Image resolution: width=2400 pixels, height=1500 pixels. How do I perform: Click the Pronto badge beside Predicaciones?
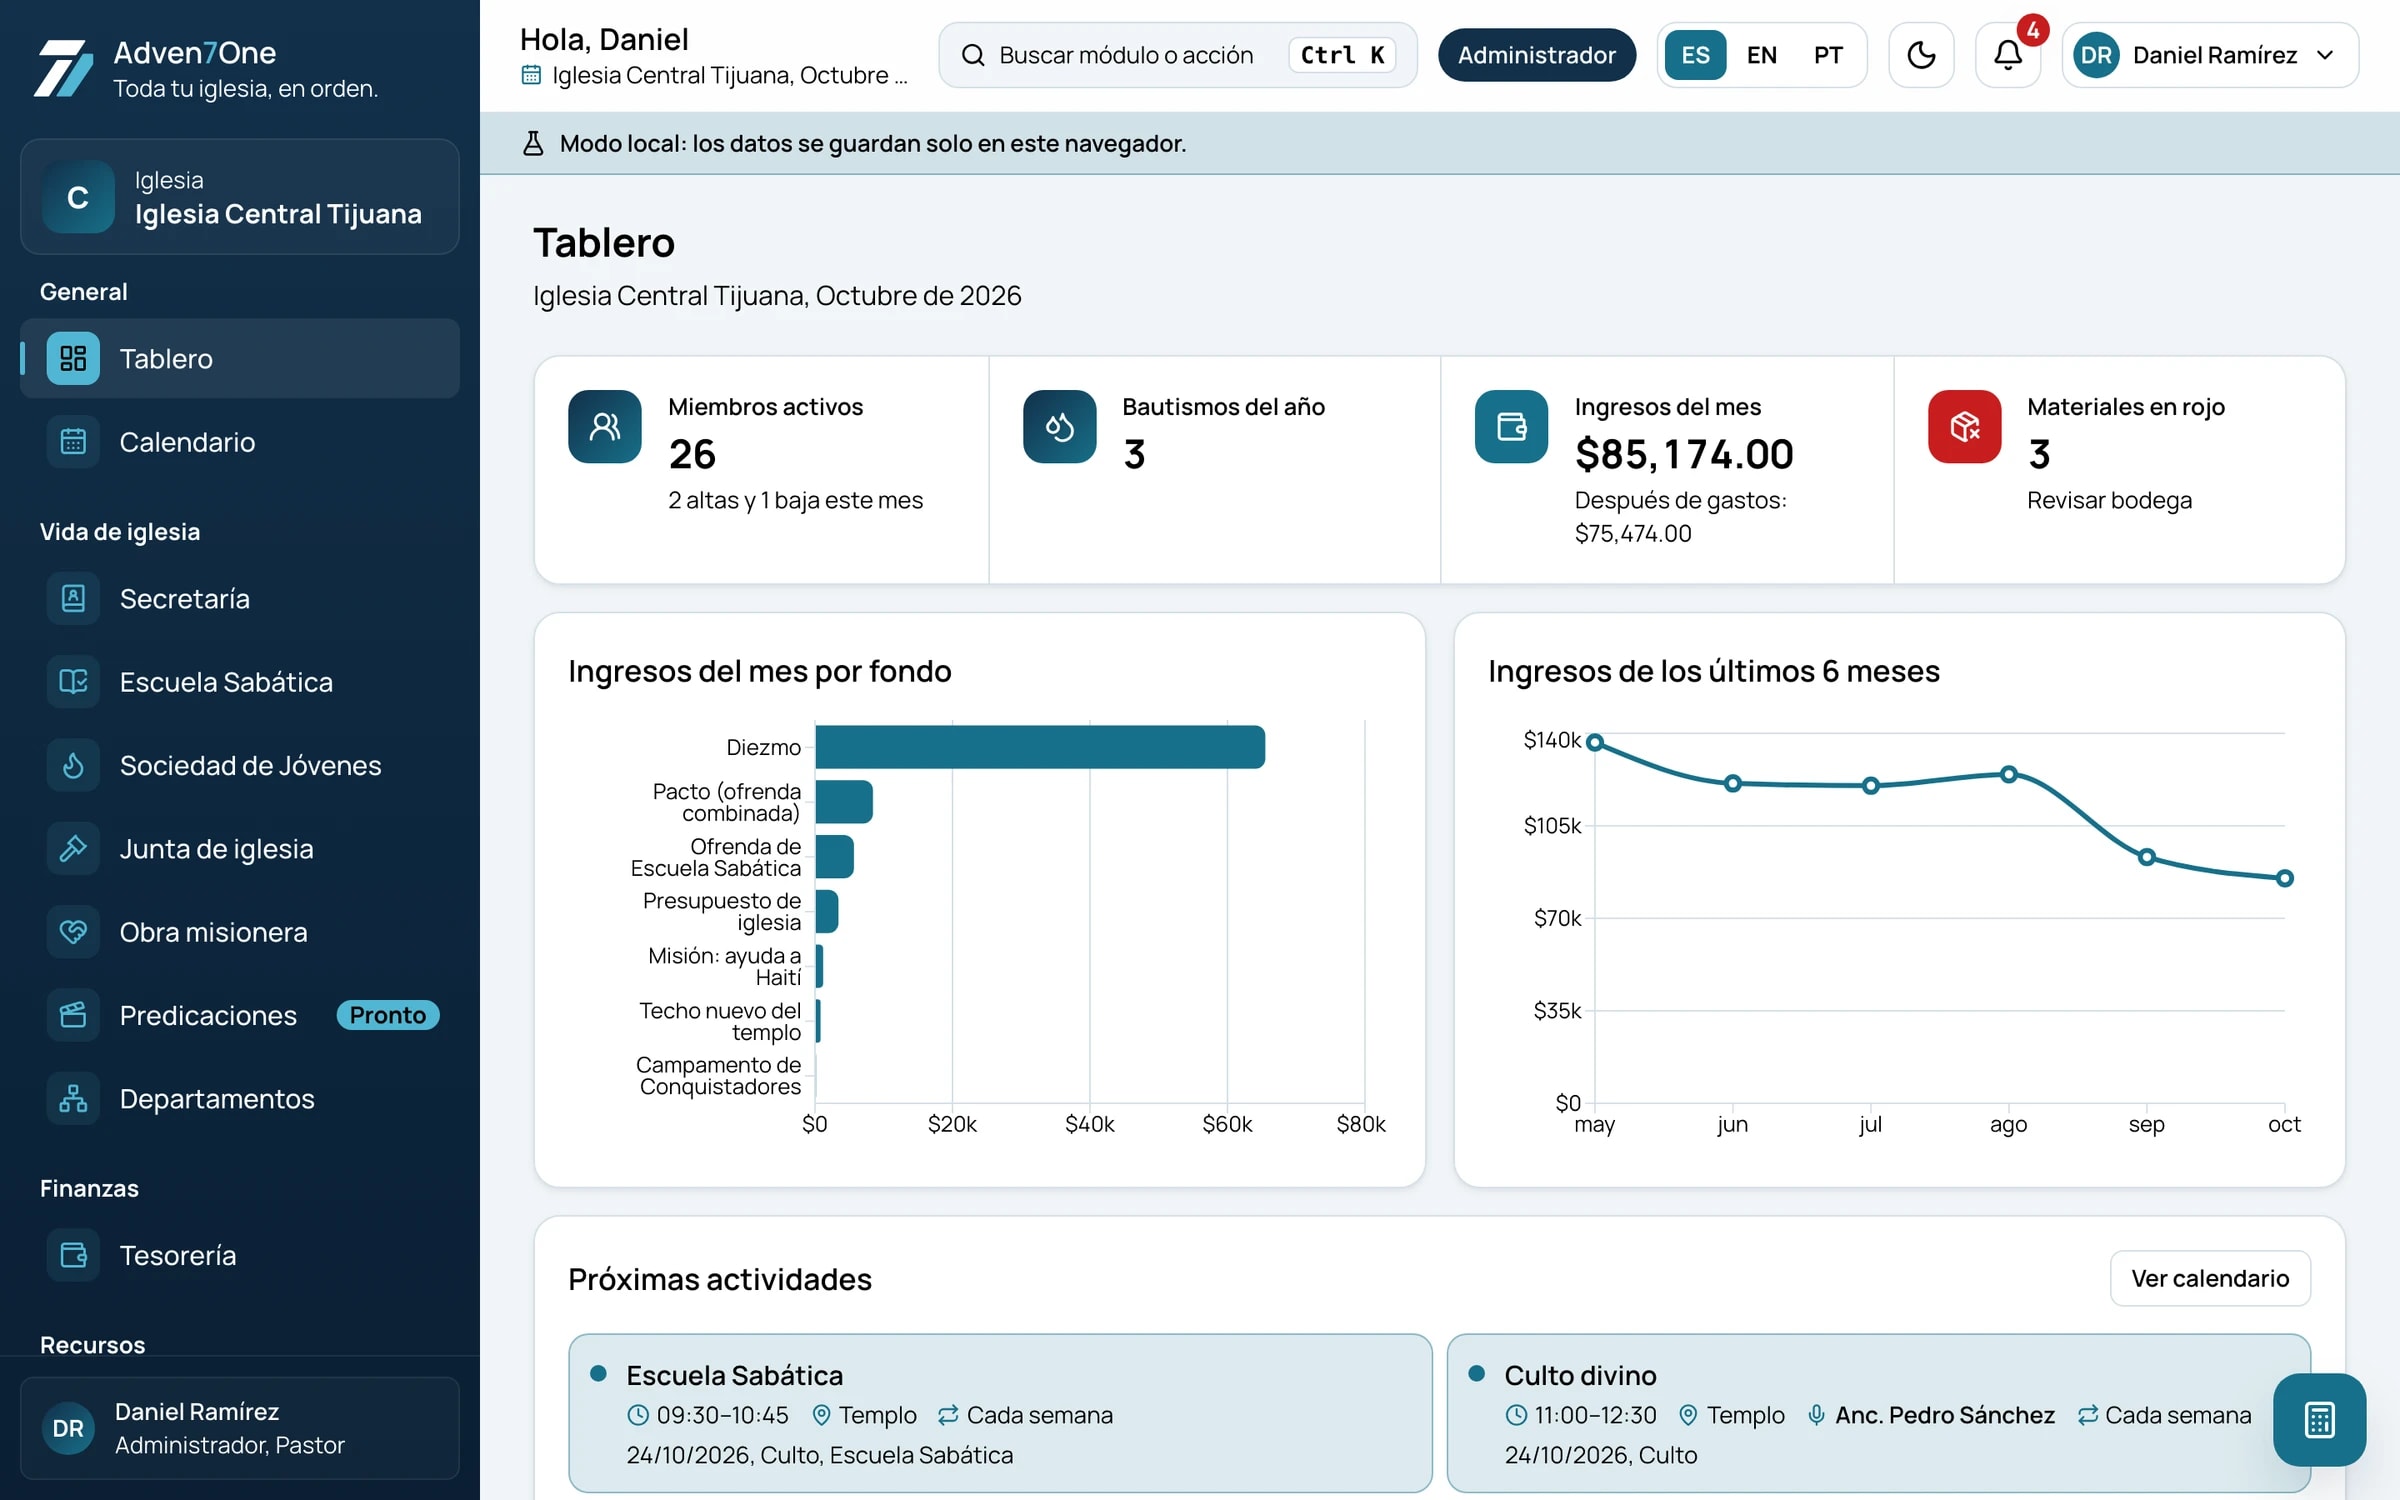click(388, 1015)
